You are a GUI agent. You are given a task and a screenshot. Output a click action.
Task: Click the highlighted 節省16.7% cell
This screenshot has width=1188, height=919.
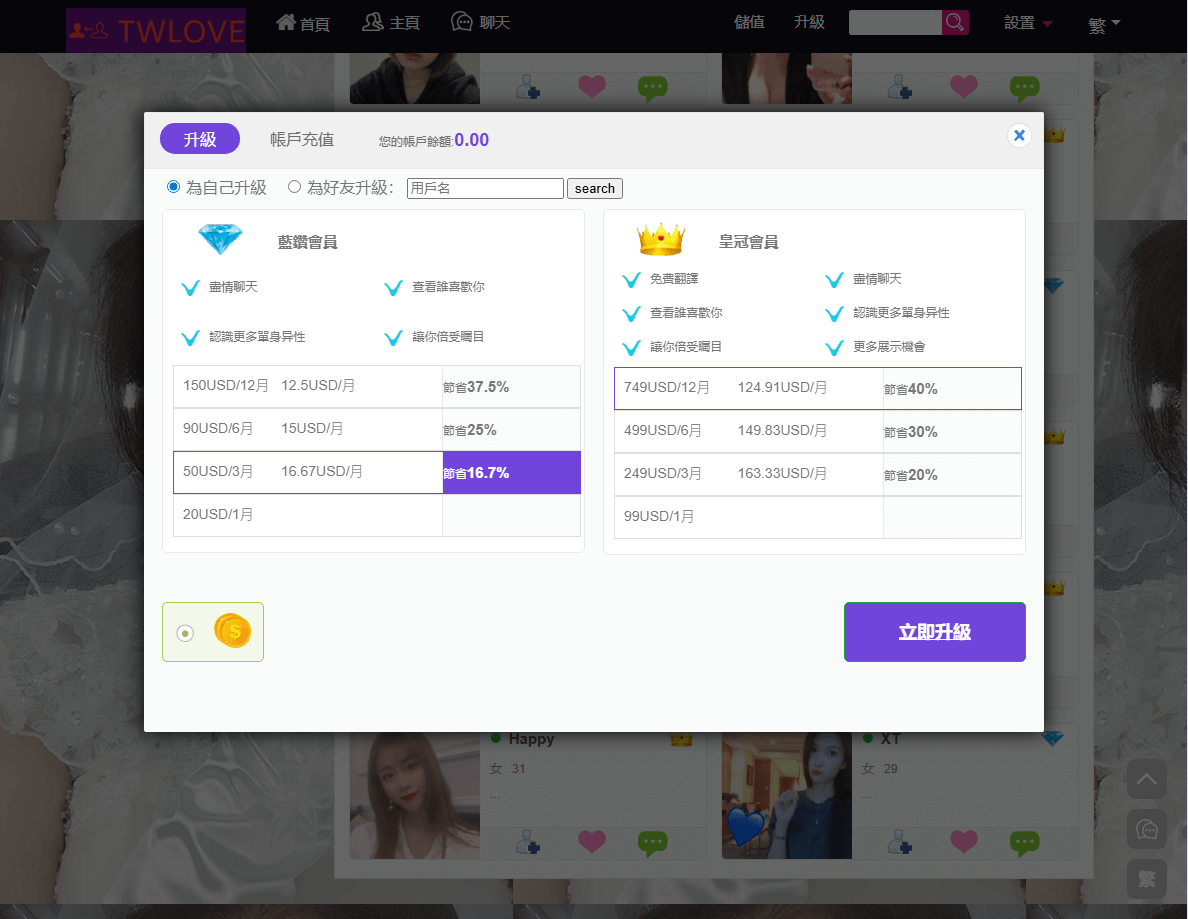511,473
